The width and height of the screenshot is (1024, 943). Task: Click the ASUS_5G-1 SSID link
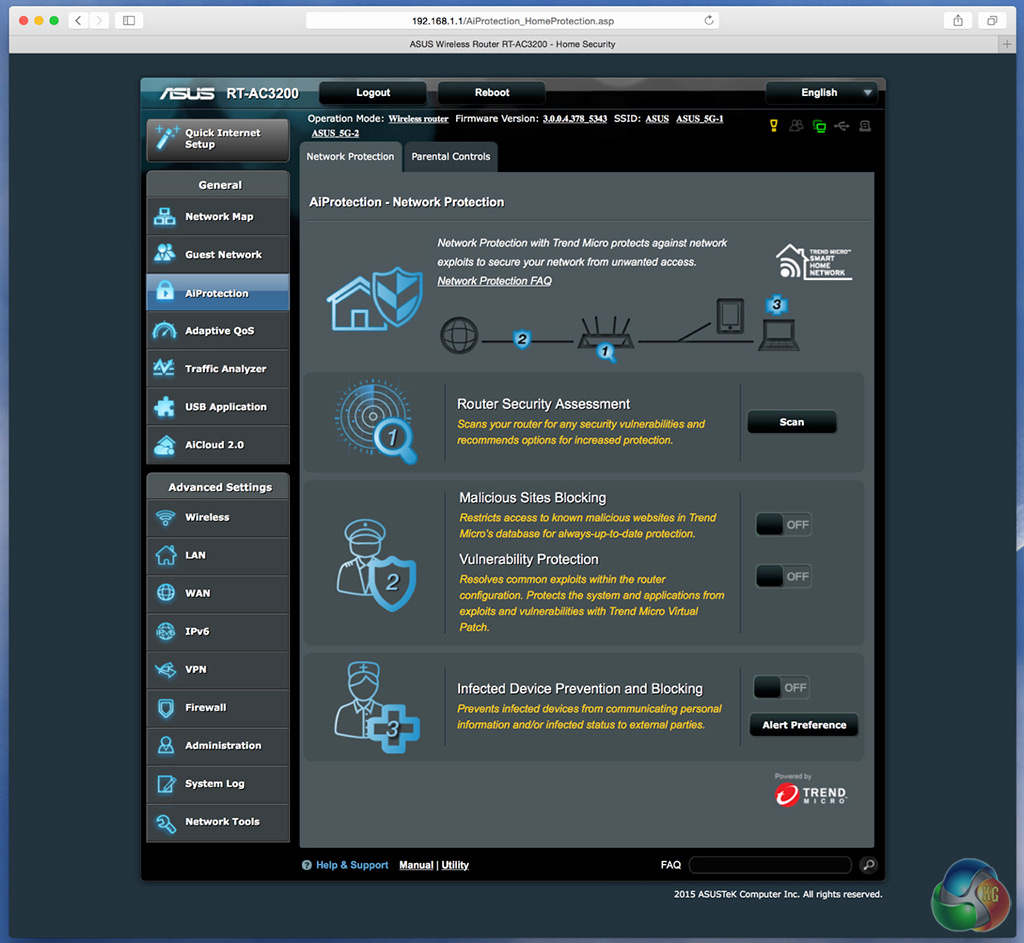tap(699, 119)
